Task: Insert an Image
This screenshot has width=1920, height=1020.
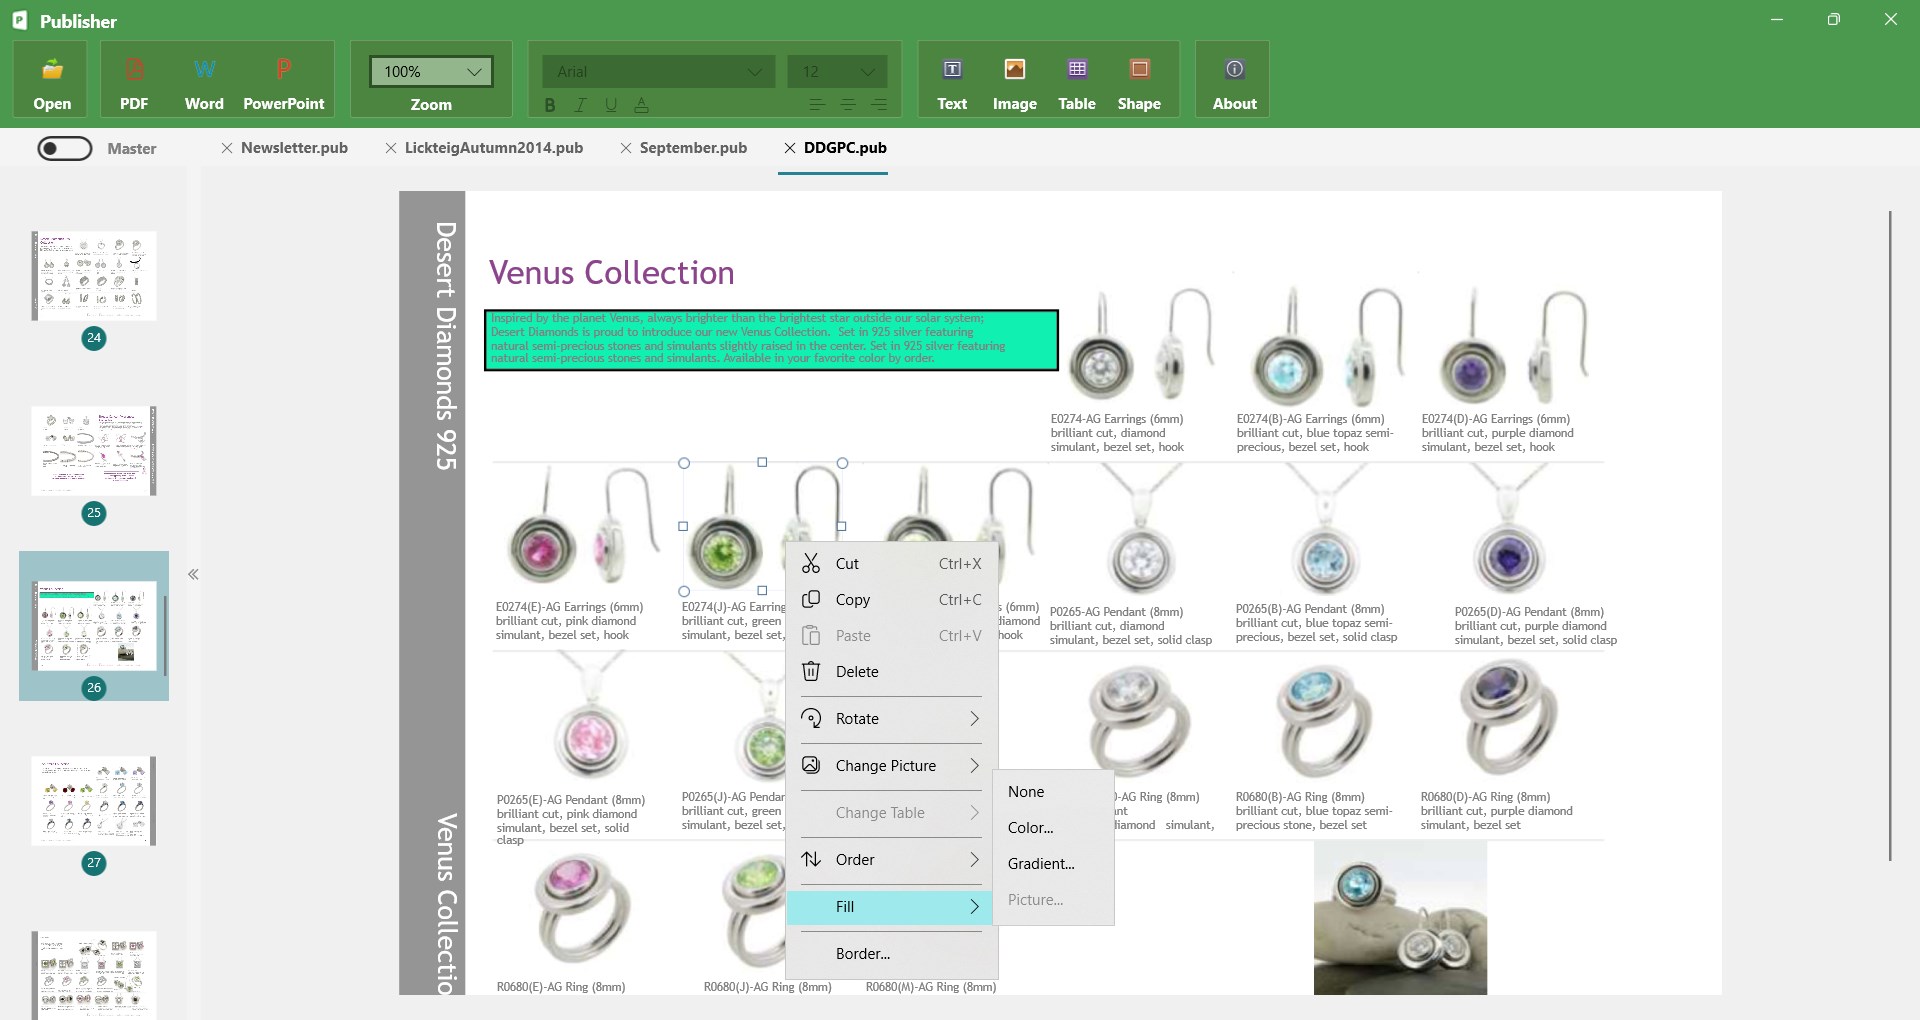Action: click(x=1014, y=80)
